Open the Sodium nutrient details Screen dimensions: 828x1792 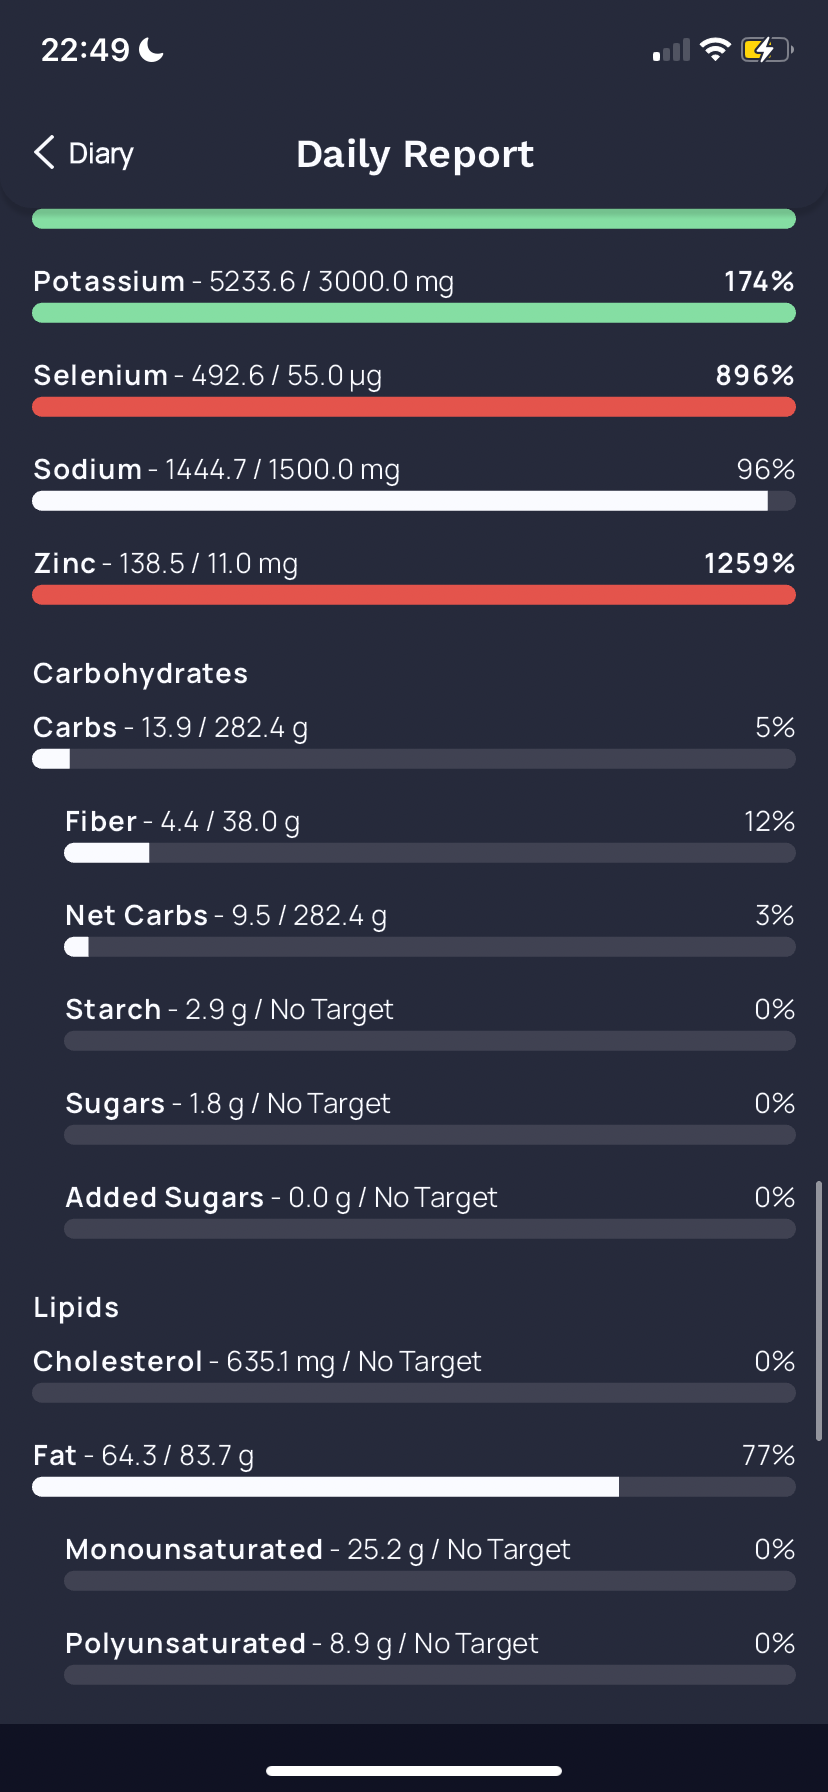pos(414,482)
